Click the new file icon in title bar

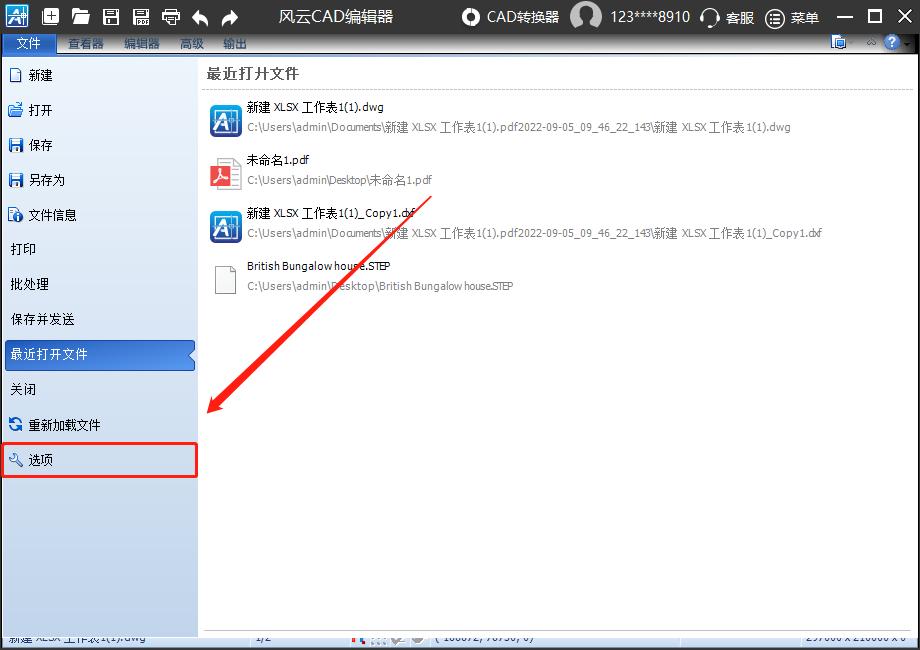pos(50,16)
